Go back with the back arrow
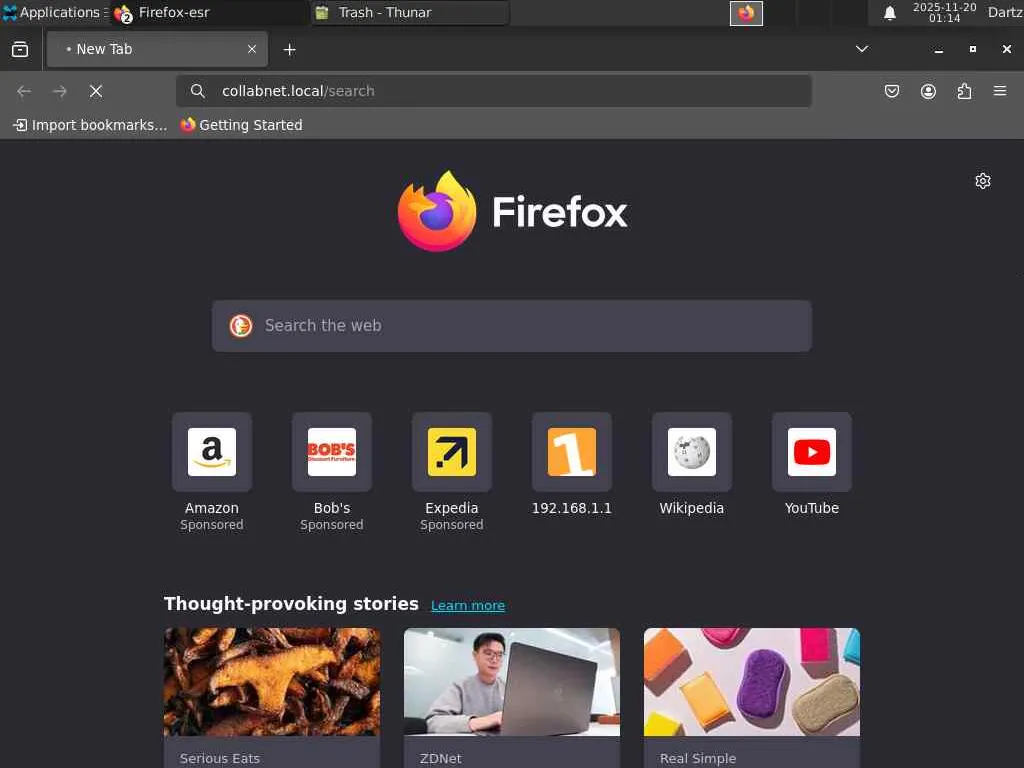Screen dimensions: 1024x768 coord(24,91)
